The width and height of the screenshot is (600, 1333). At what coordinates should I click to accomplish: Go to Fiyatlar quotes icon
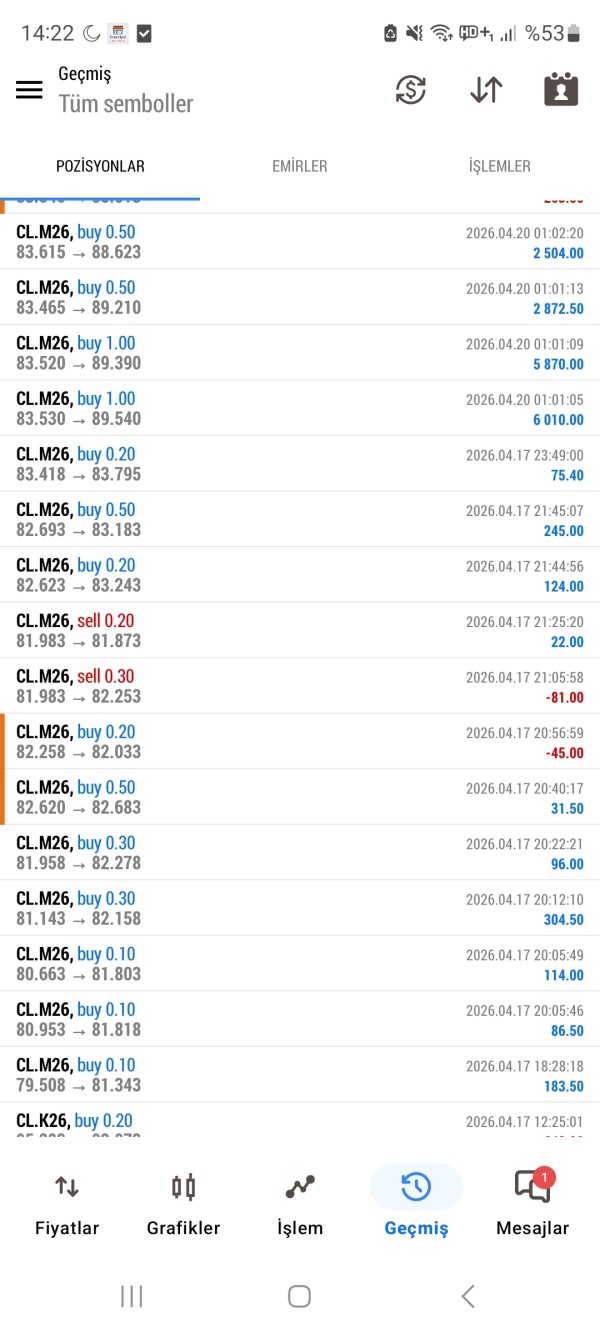pyautogui.click(x=67, y=1187)
